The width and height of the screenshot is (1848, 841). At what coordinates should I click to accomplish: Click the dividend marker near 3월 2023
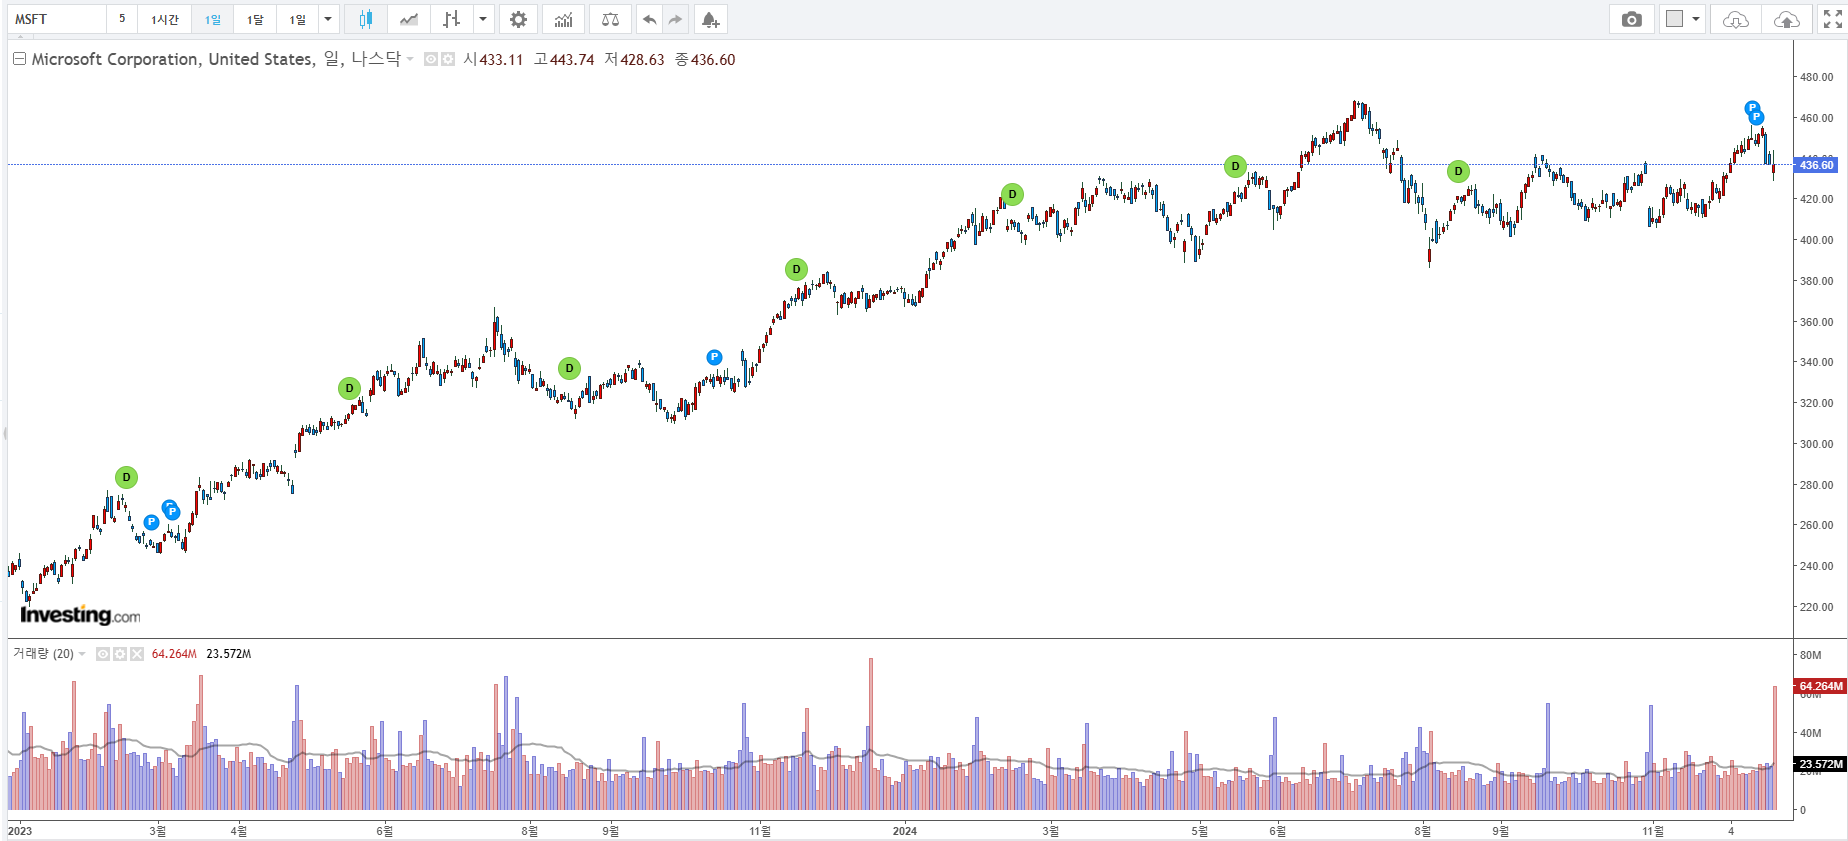coord(126,478)
